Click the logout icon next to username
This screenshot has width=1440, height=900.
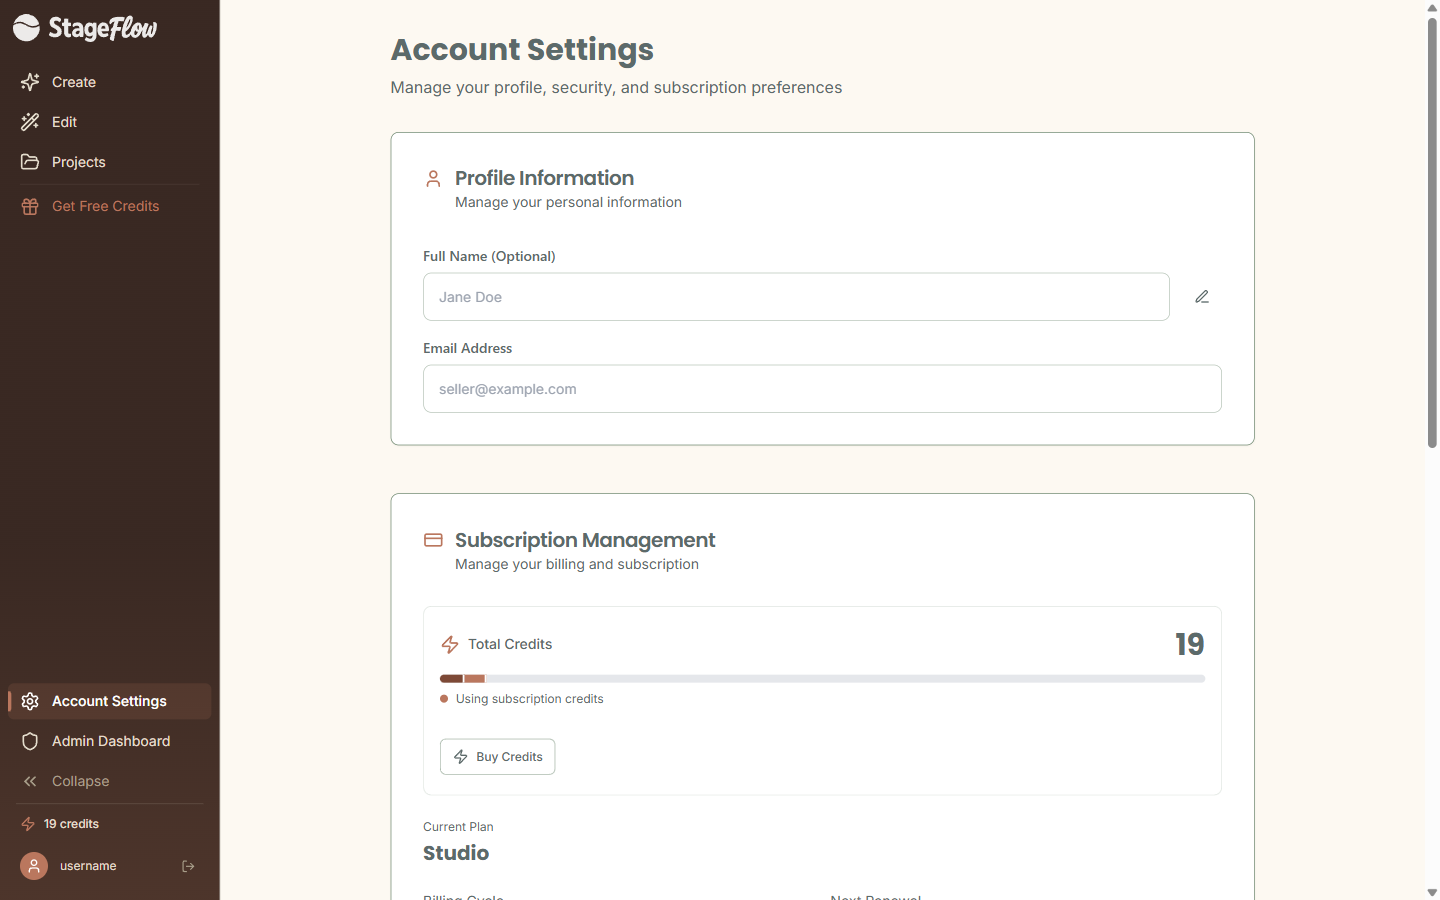188,866
